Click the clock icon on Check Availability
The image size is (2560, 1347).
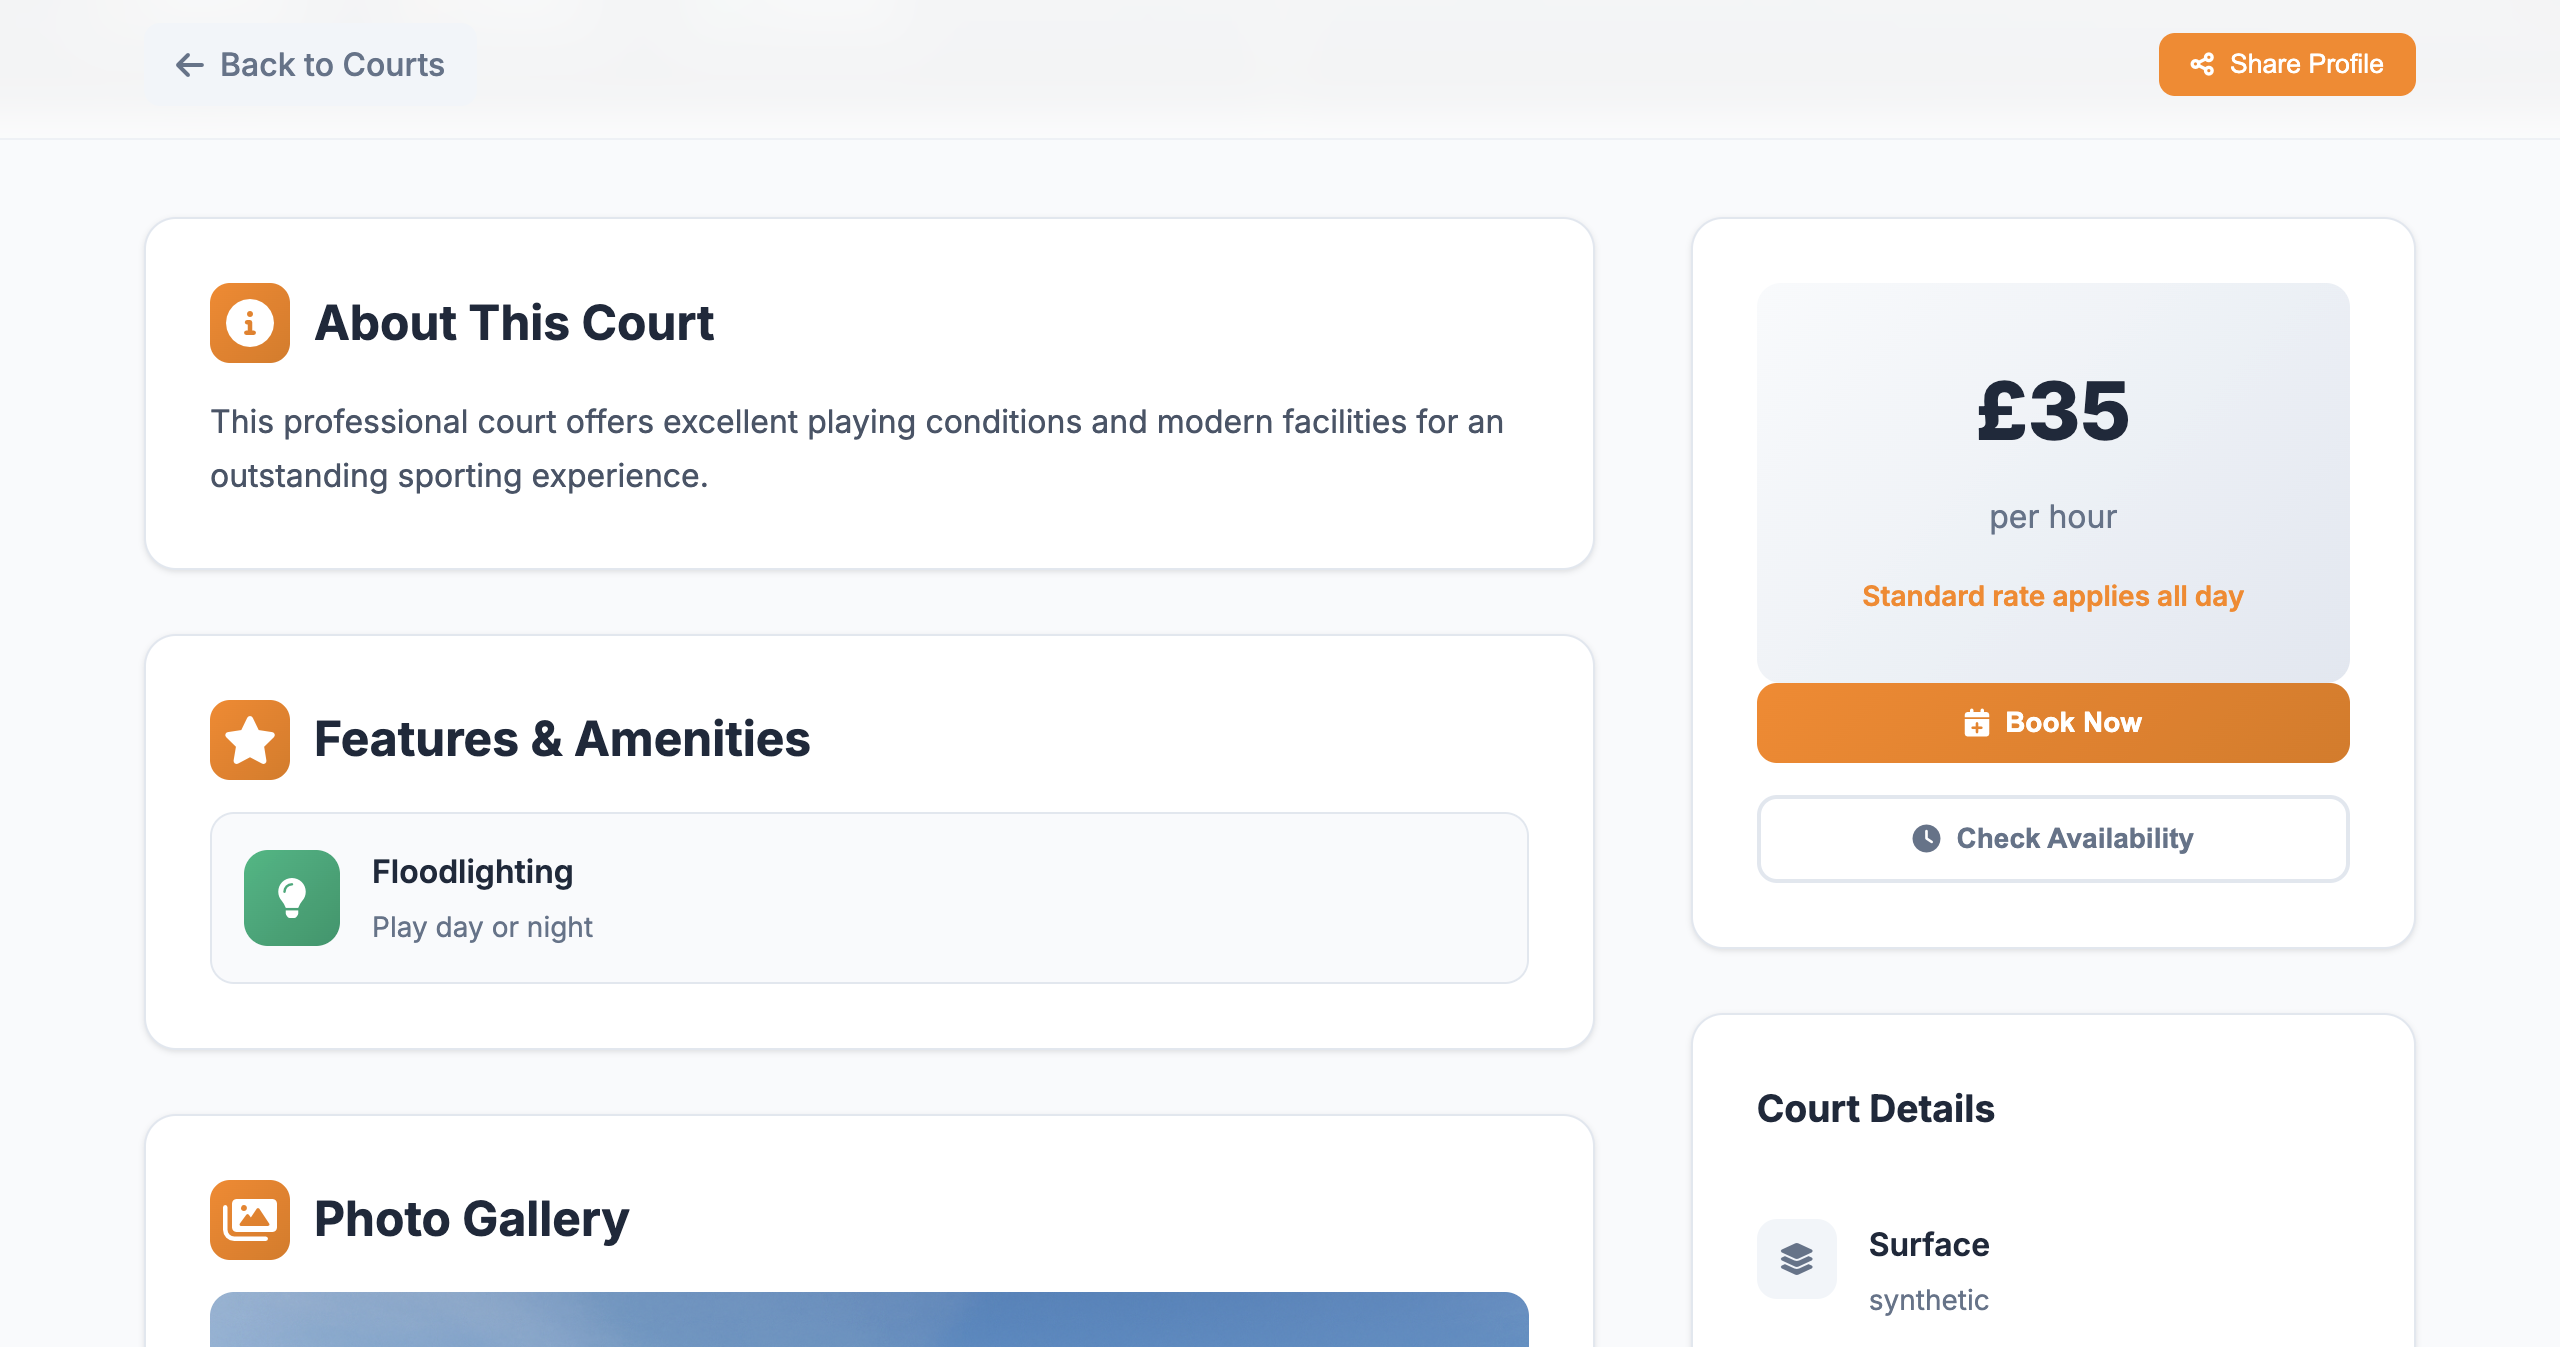1927,839
